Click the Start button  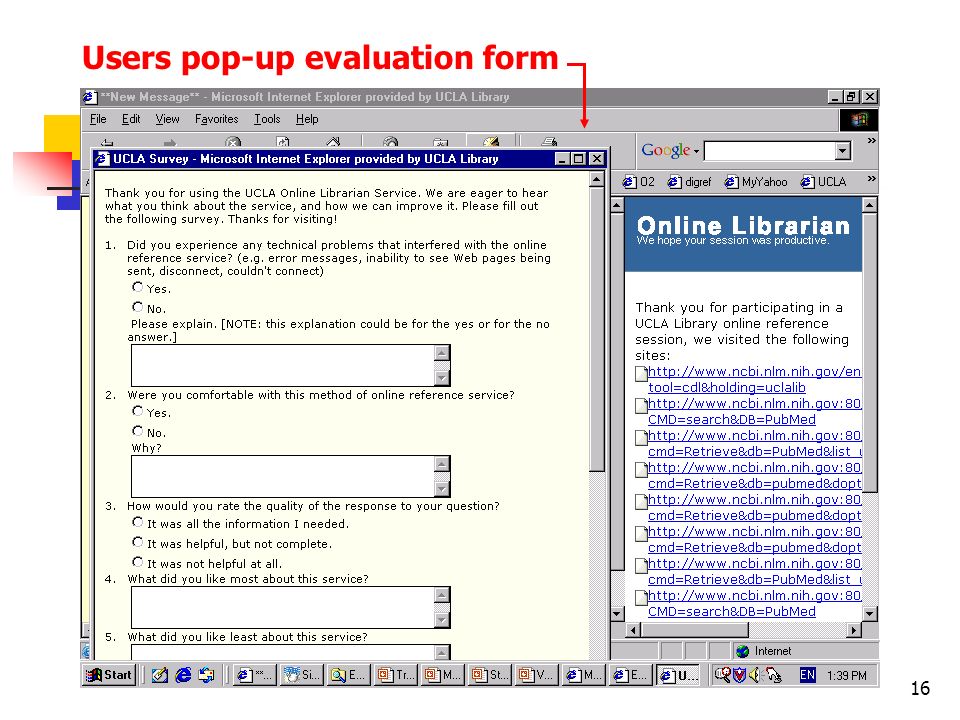109,675
